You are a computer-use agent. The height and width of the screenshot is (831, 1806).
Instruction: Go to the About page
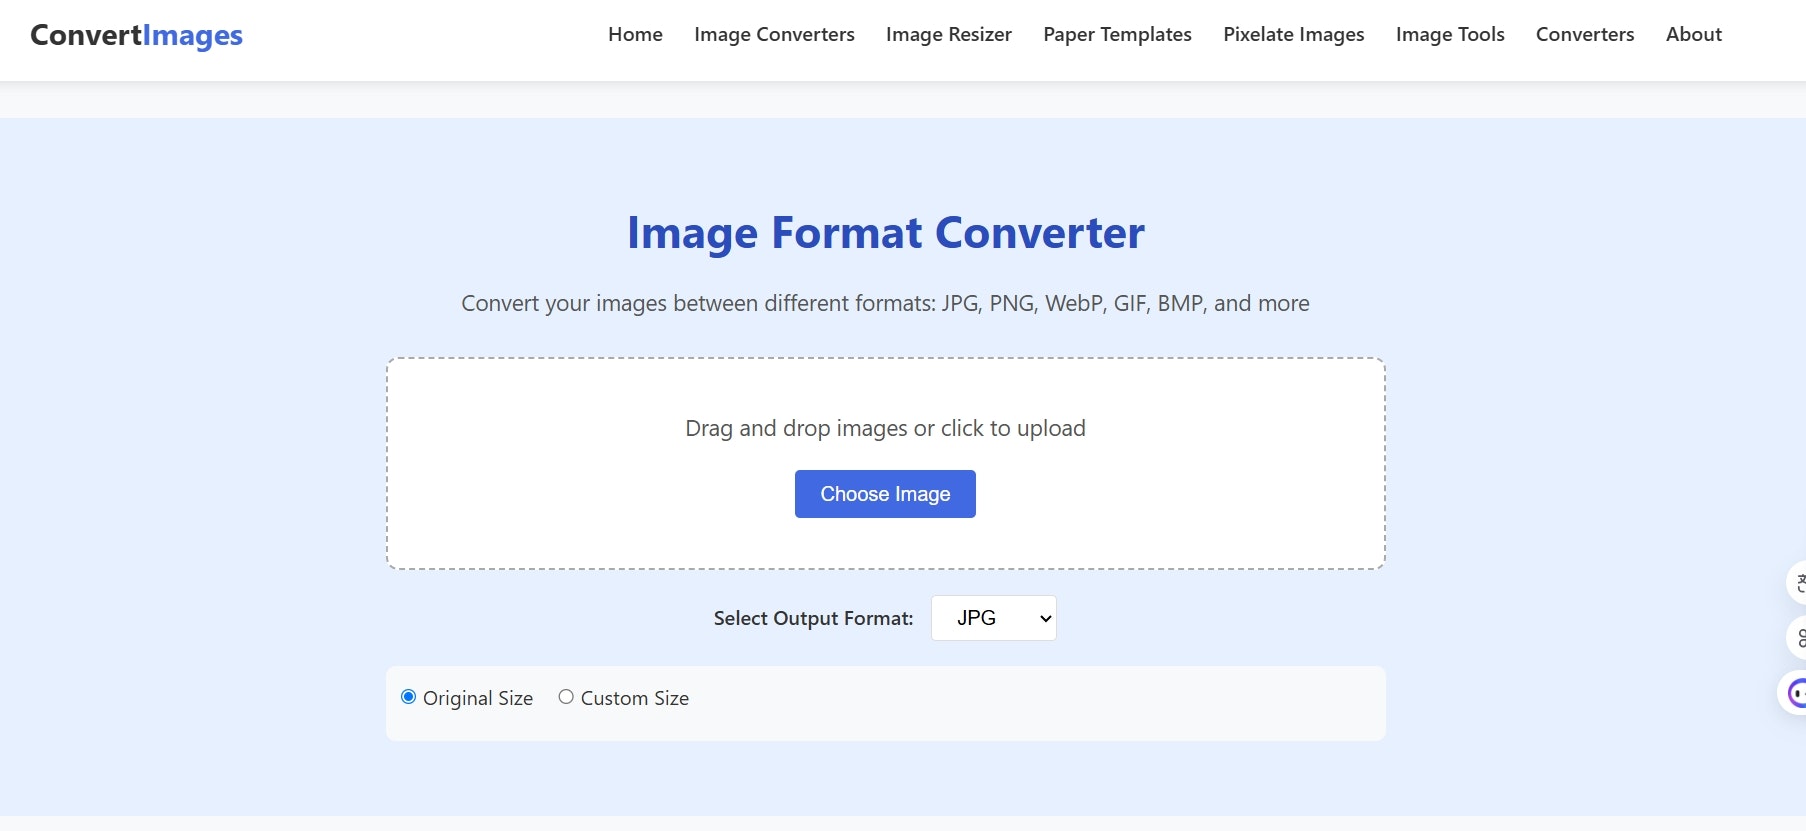(x=1694, y=35)
